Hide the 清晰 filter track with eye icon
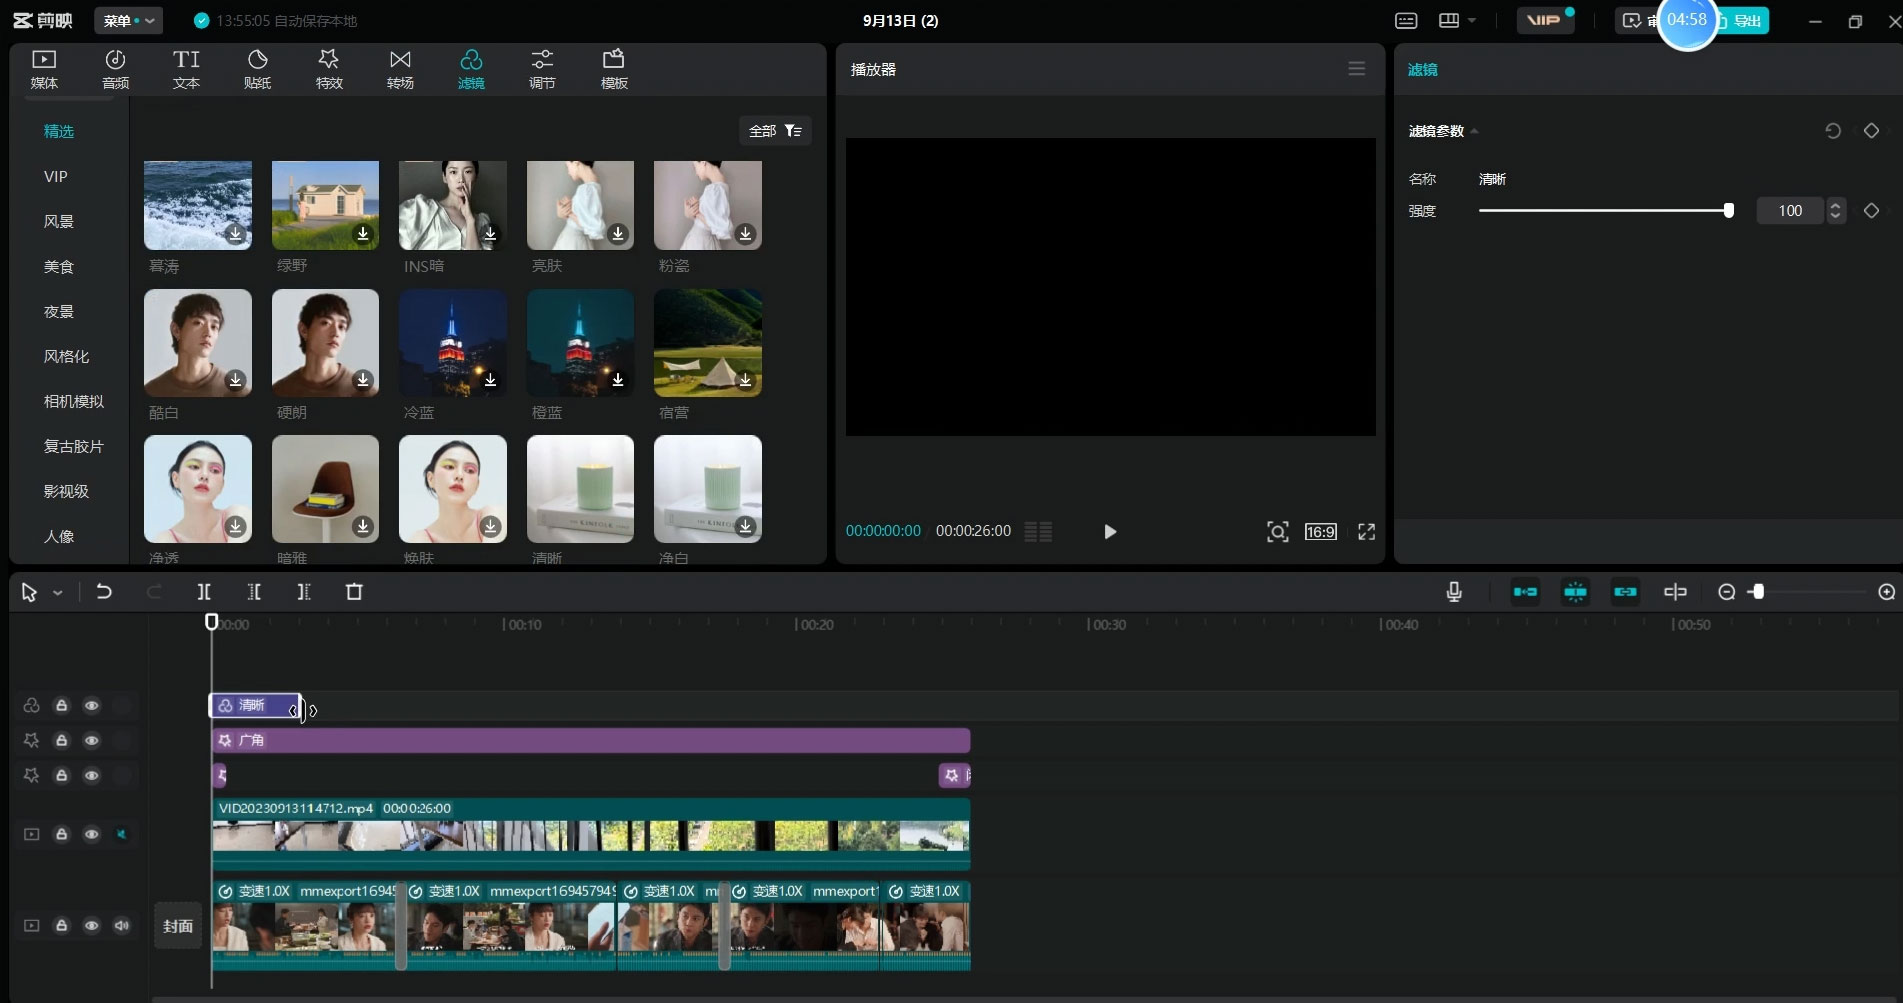1903x1003 pixels. click(x=91, y=706)
